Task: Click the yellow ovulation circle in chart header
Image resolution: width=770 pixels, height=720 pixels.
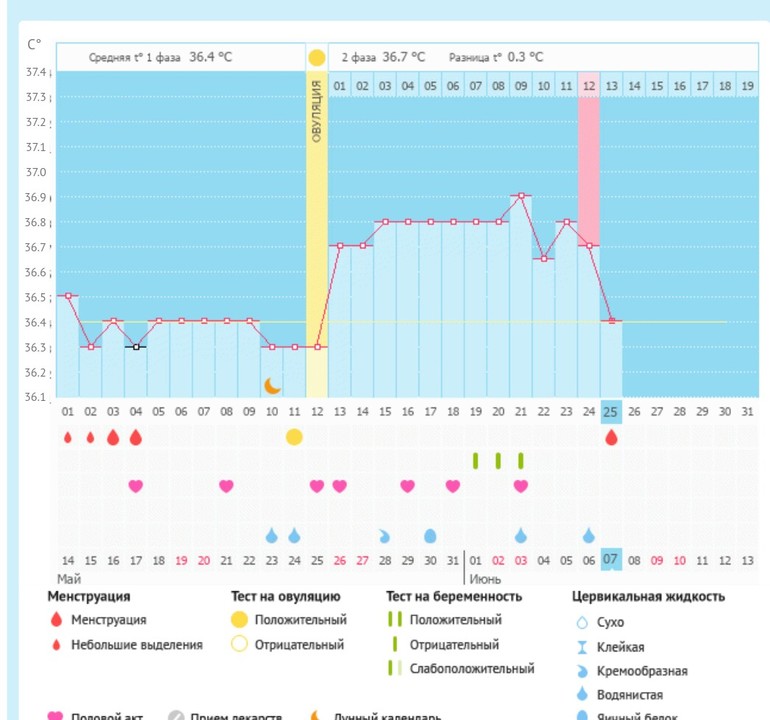Action: tap(317, 58)
